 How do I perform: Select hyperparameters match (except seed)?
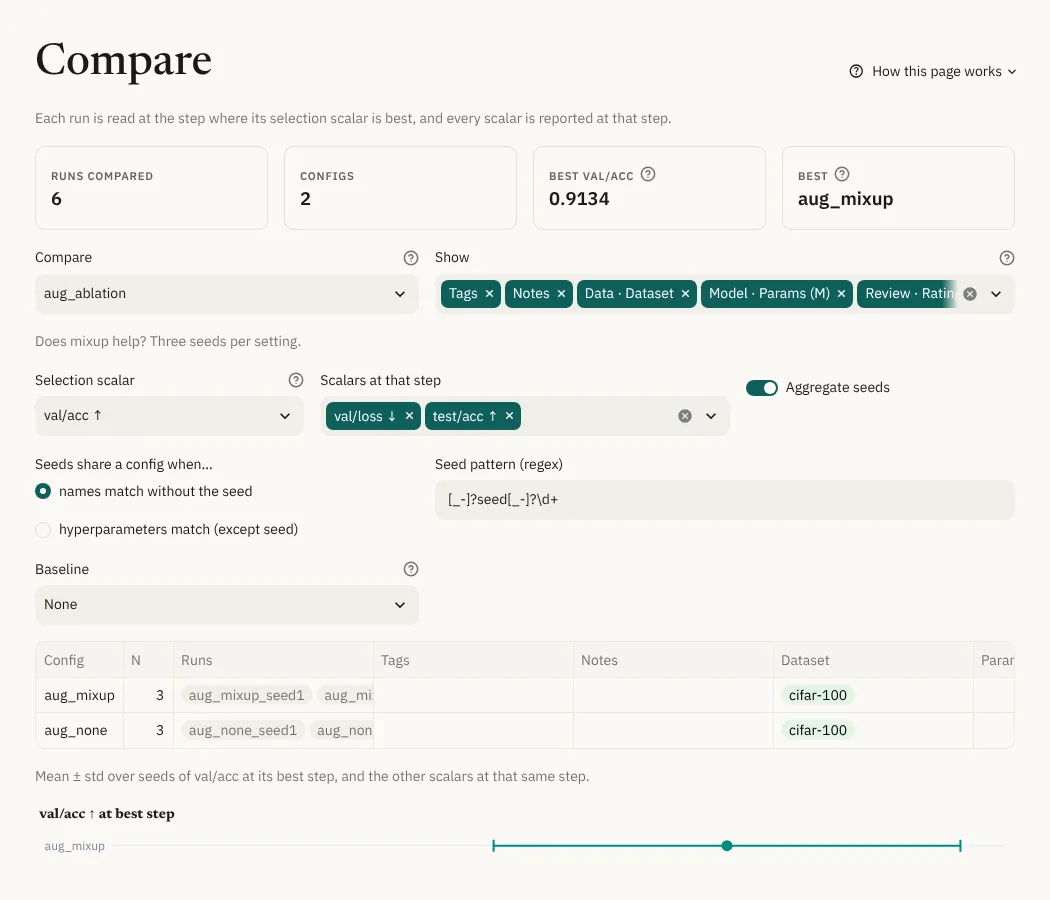point(43,530)
